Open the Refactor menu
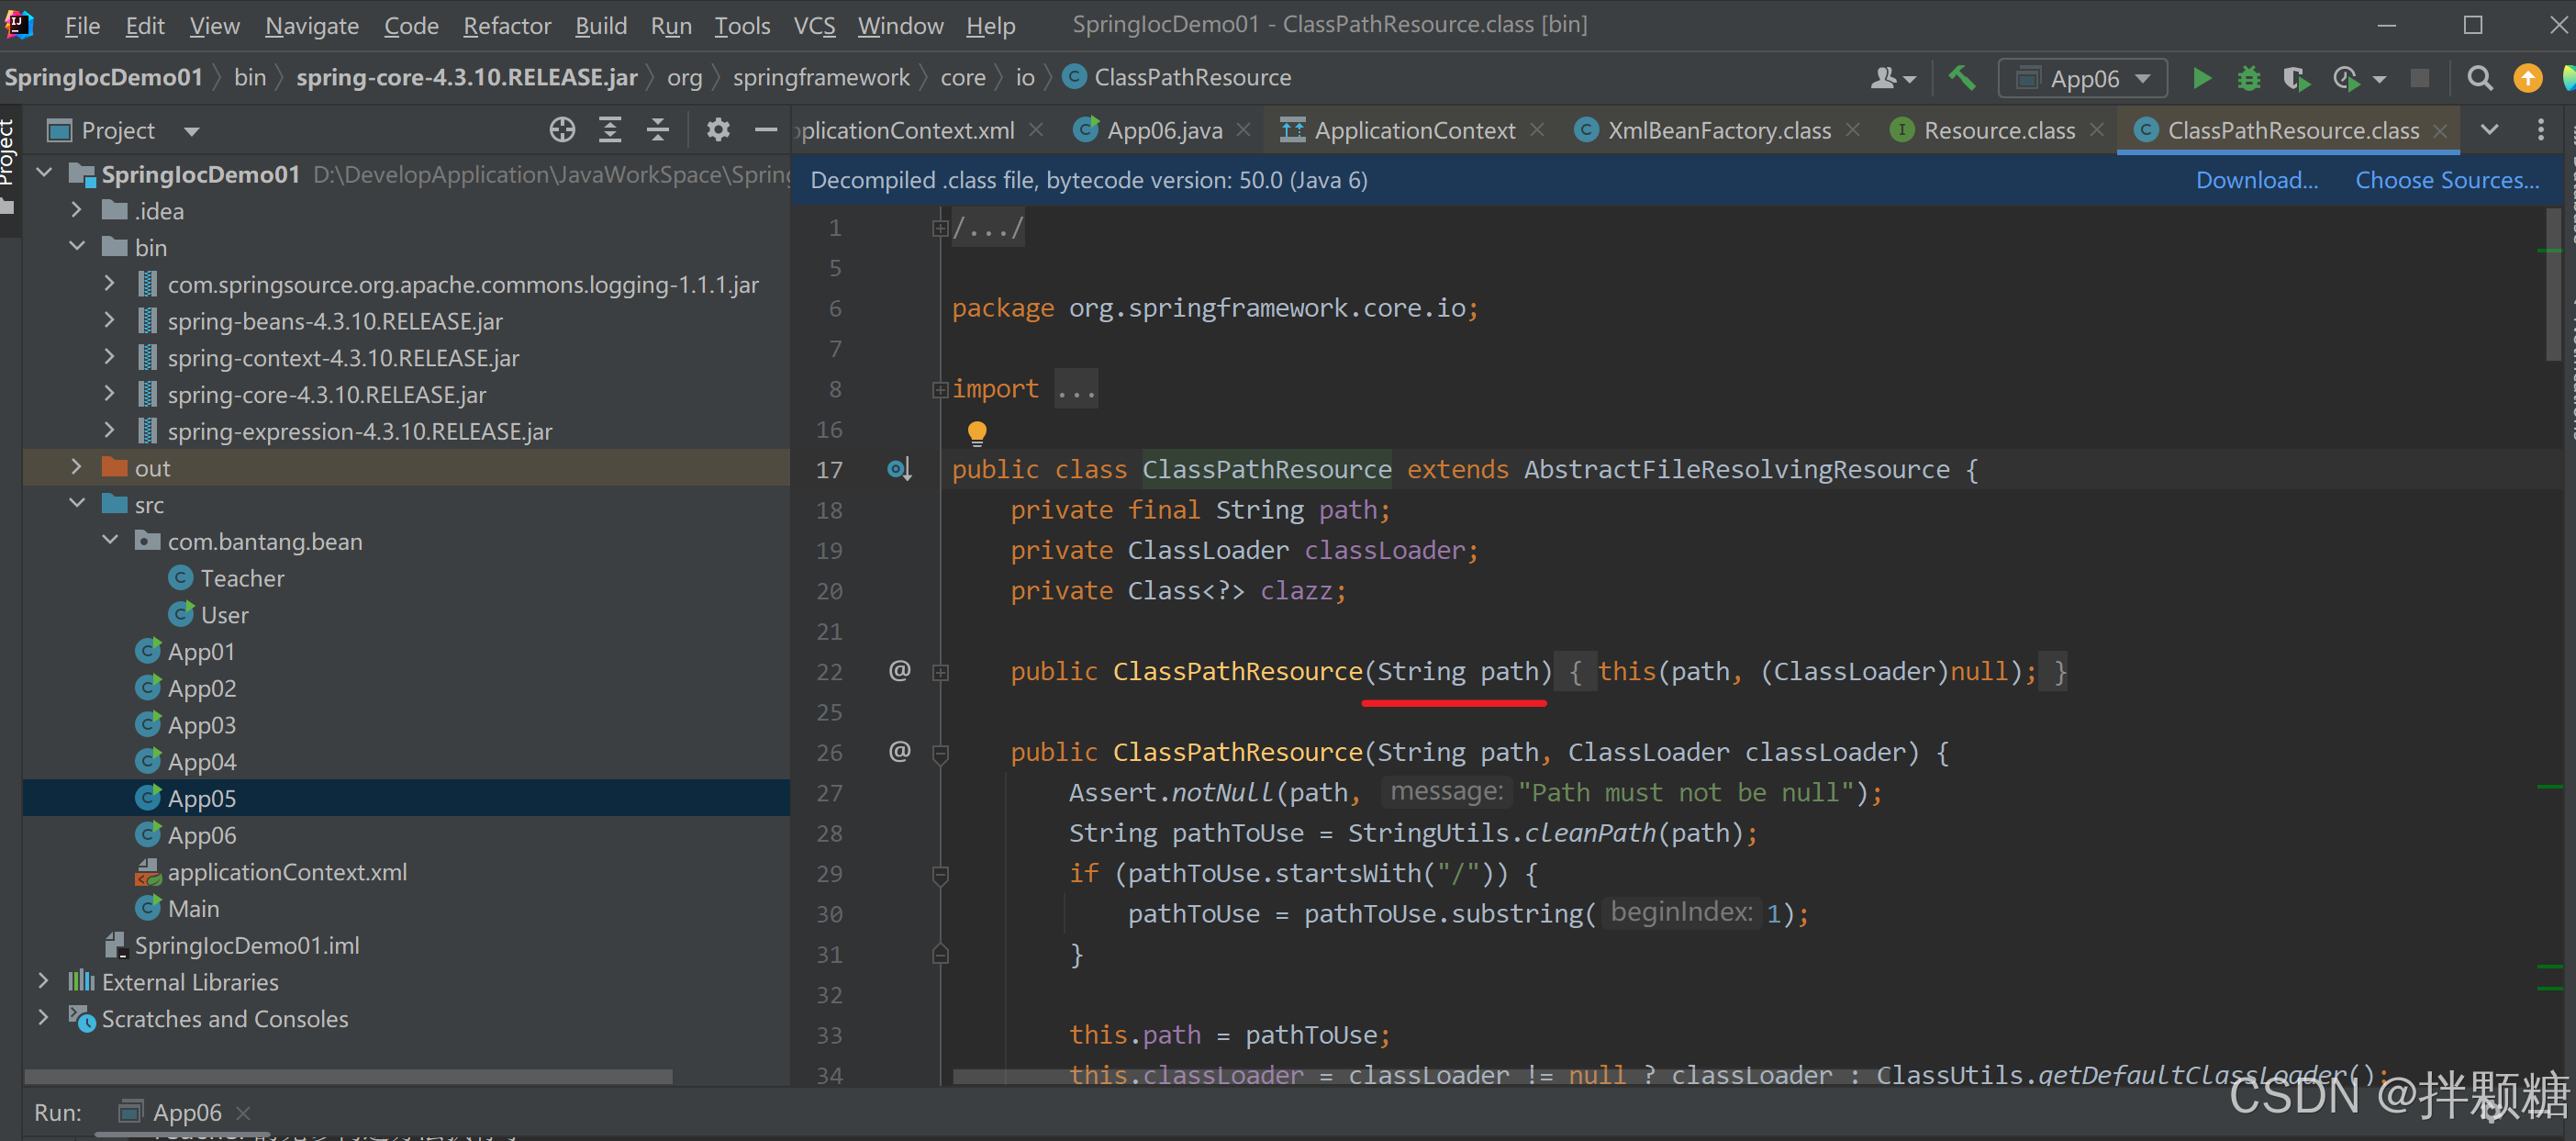2576x1141 pixels. pos(506,26)
